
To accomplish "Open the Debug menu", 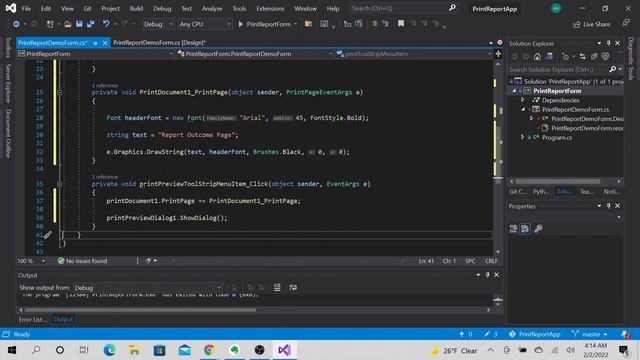I will [x=162, y=8].
